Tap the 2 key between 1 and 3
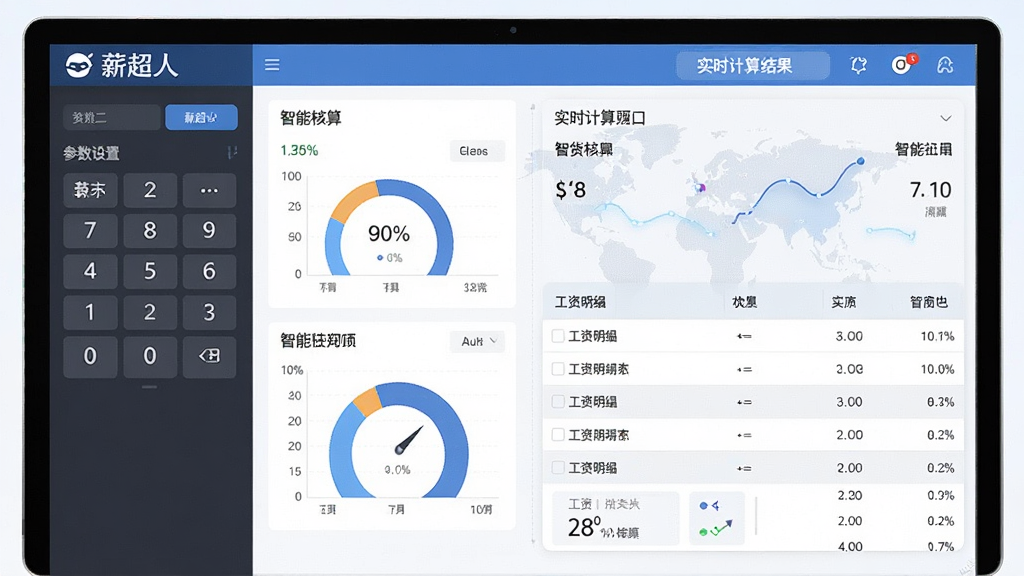1024x576 pixels. coord(150,312)
